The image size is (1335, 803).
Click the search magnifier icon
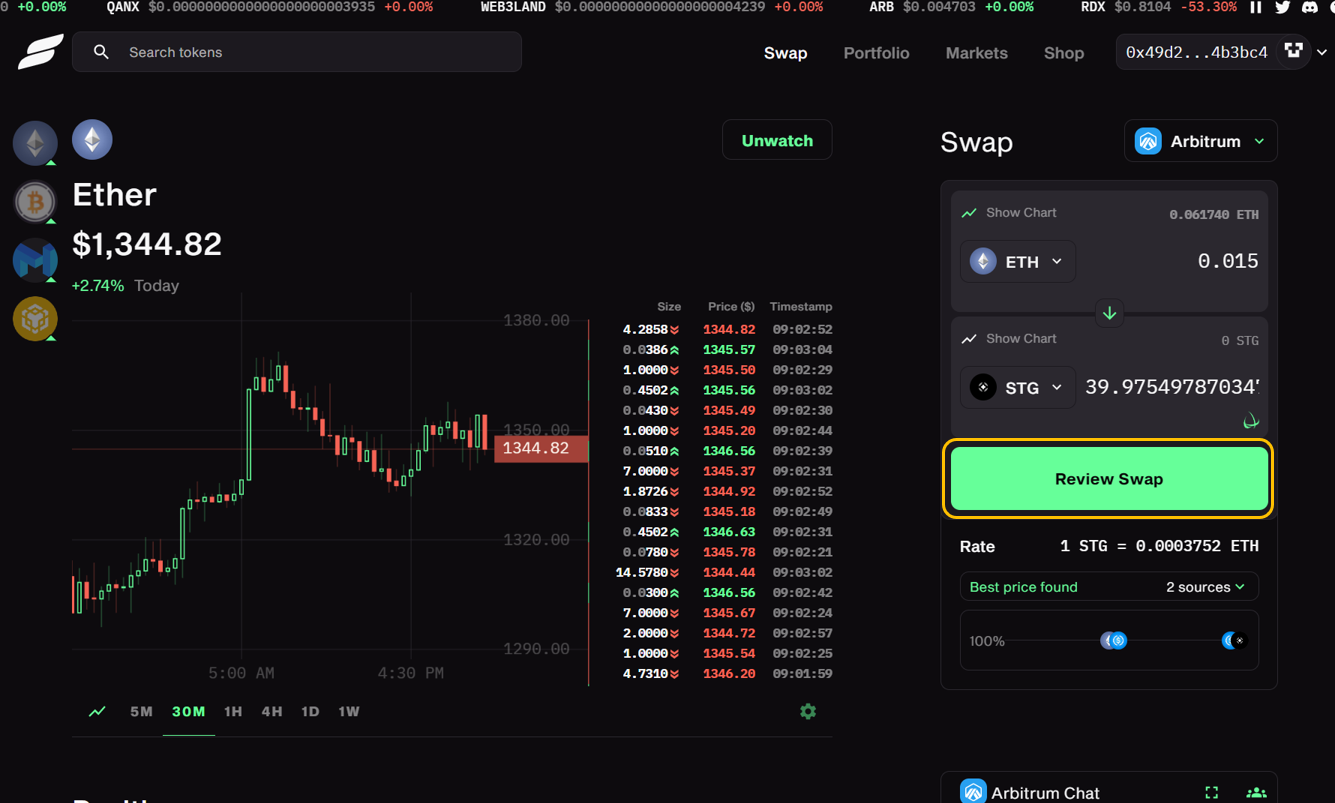coord(101,52)
